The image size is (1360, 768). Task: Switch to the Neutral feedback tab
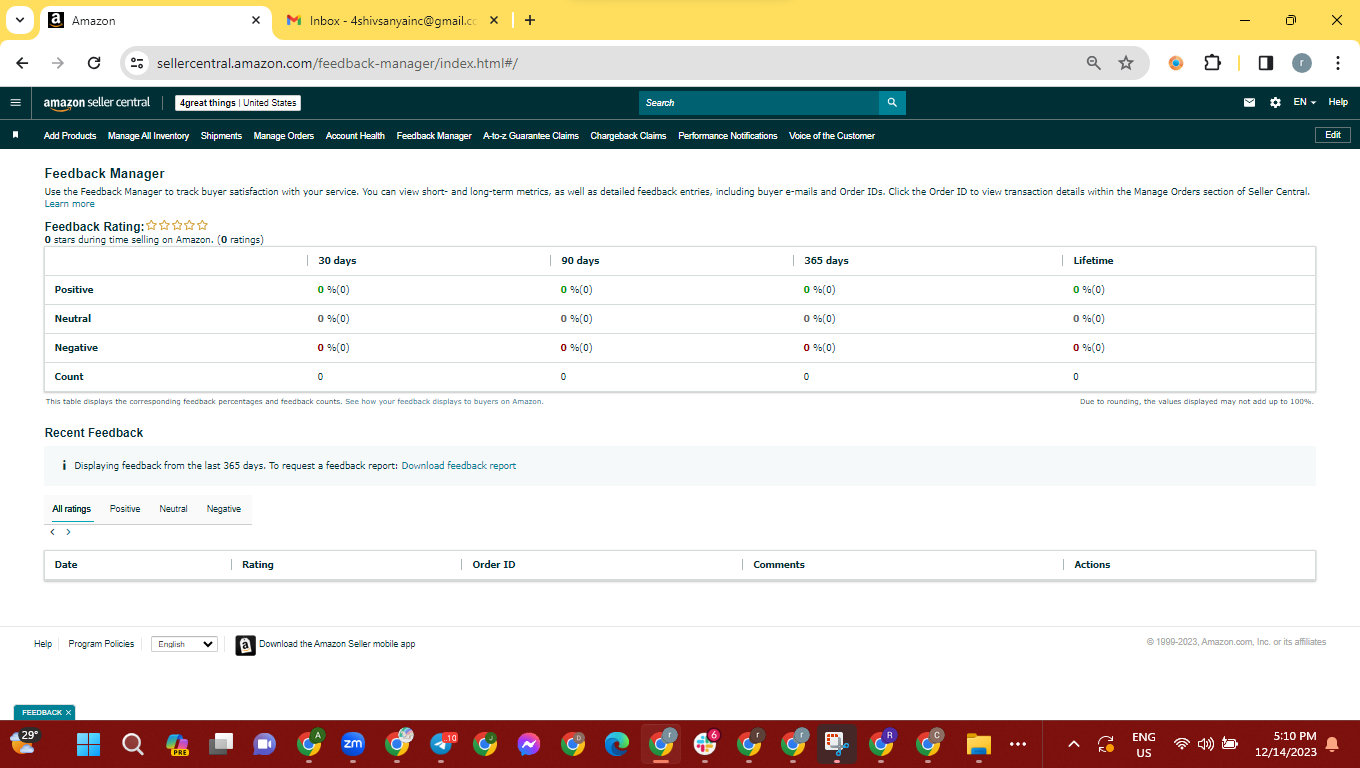click(173, 509)
